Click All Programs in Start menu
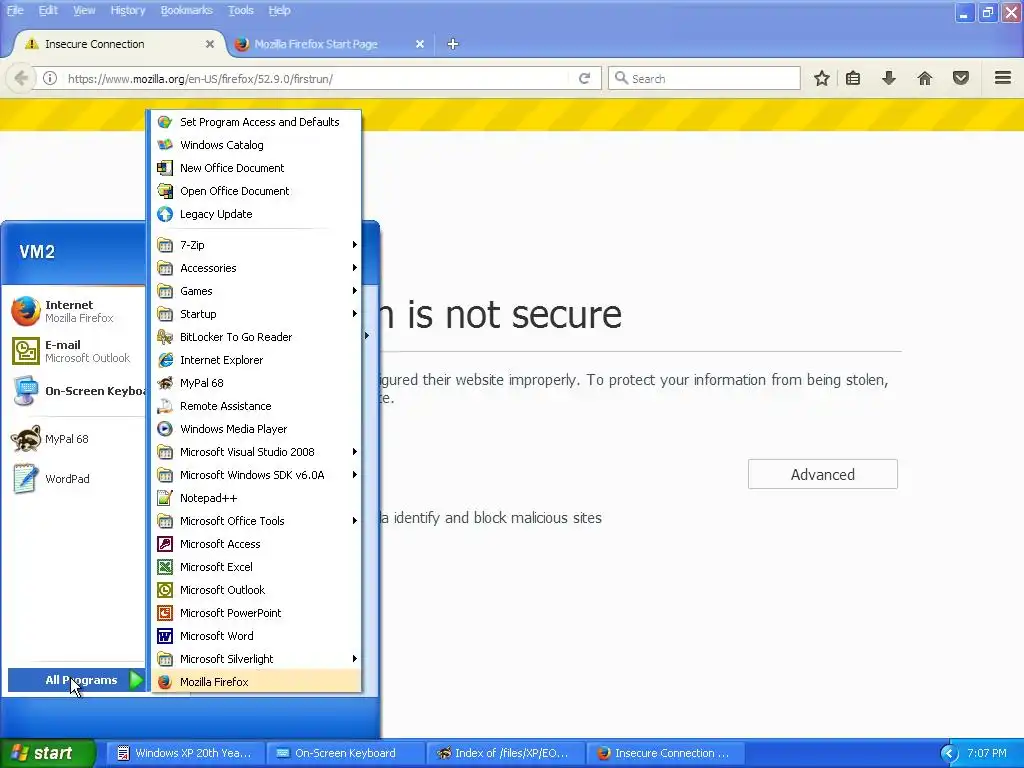Screen dimensions: 1024x768 pyautogui.click(x=76, y=680)
